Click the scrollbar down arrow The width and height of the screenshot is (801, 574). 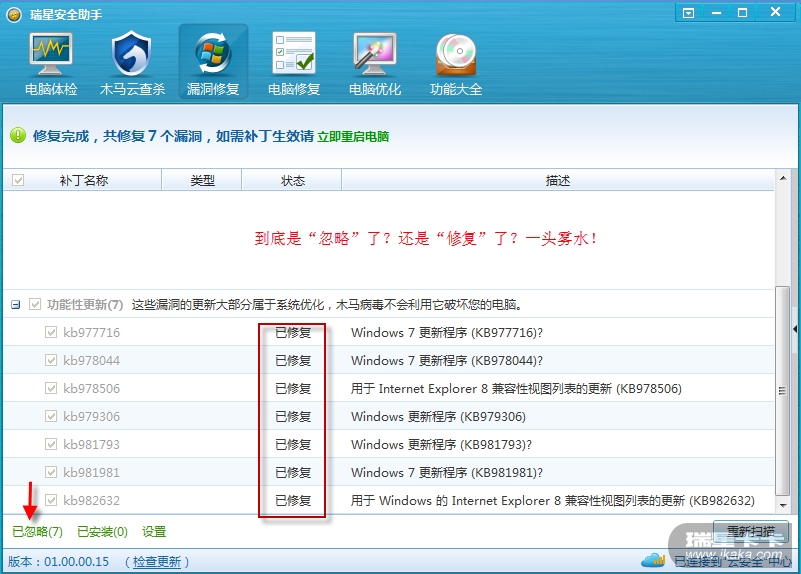pyautogui.click(x=783, y=506)
